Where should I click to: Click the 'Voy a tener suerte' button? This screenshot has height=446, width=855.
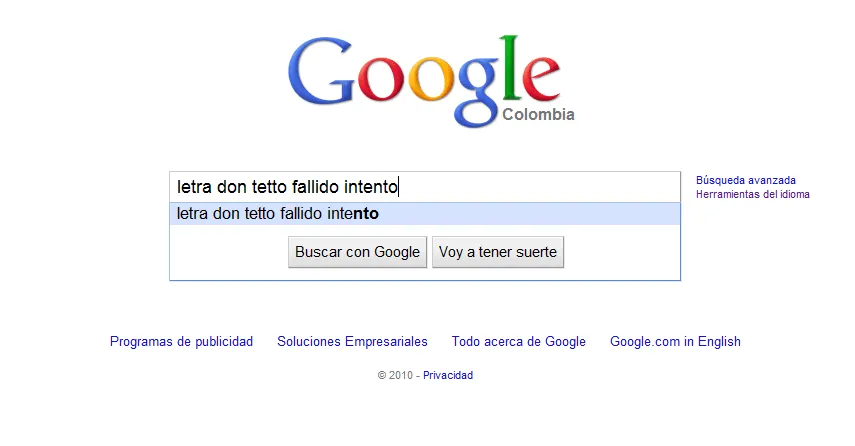tap(498, 252)
